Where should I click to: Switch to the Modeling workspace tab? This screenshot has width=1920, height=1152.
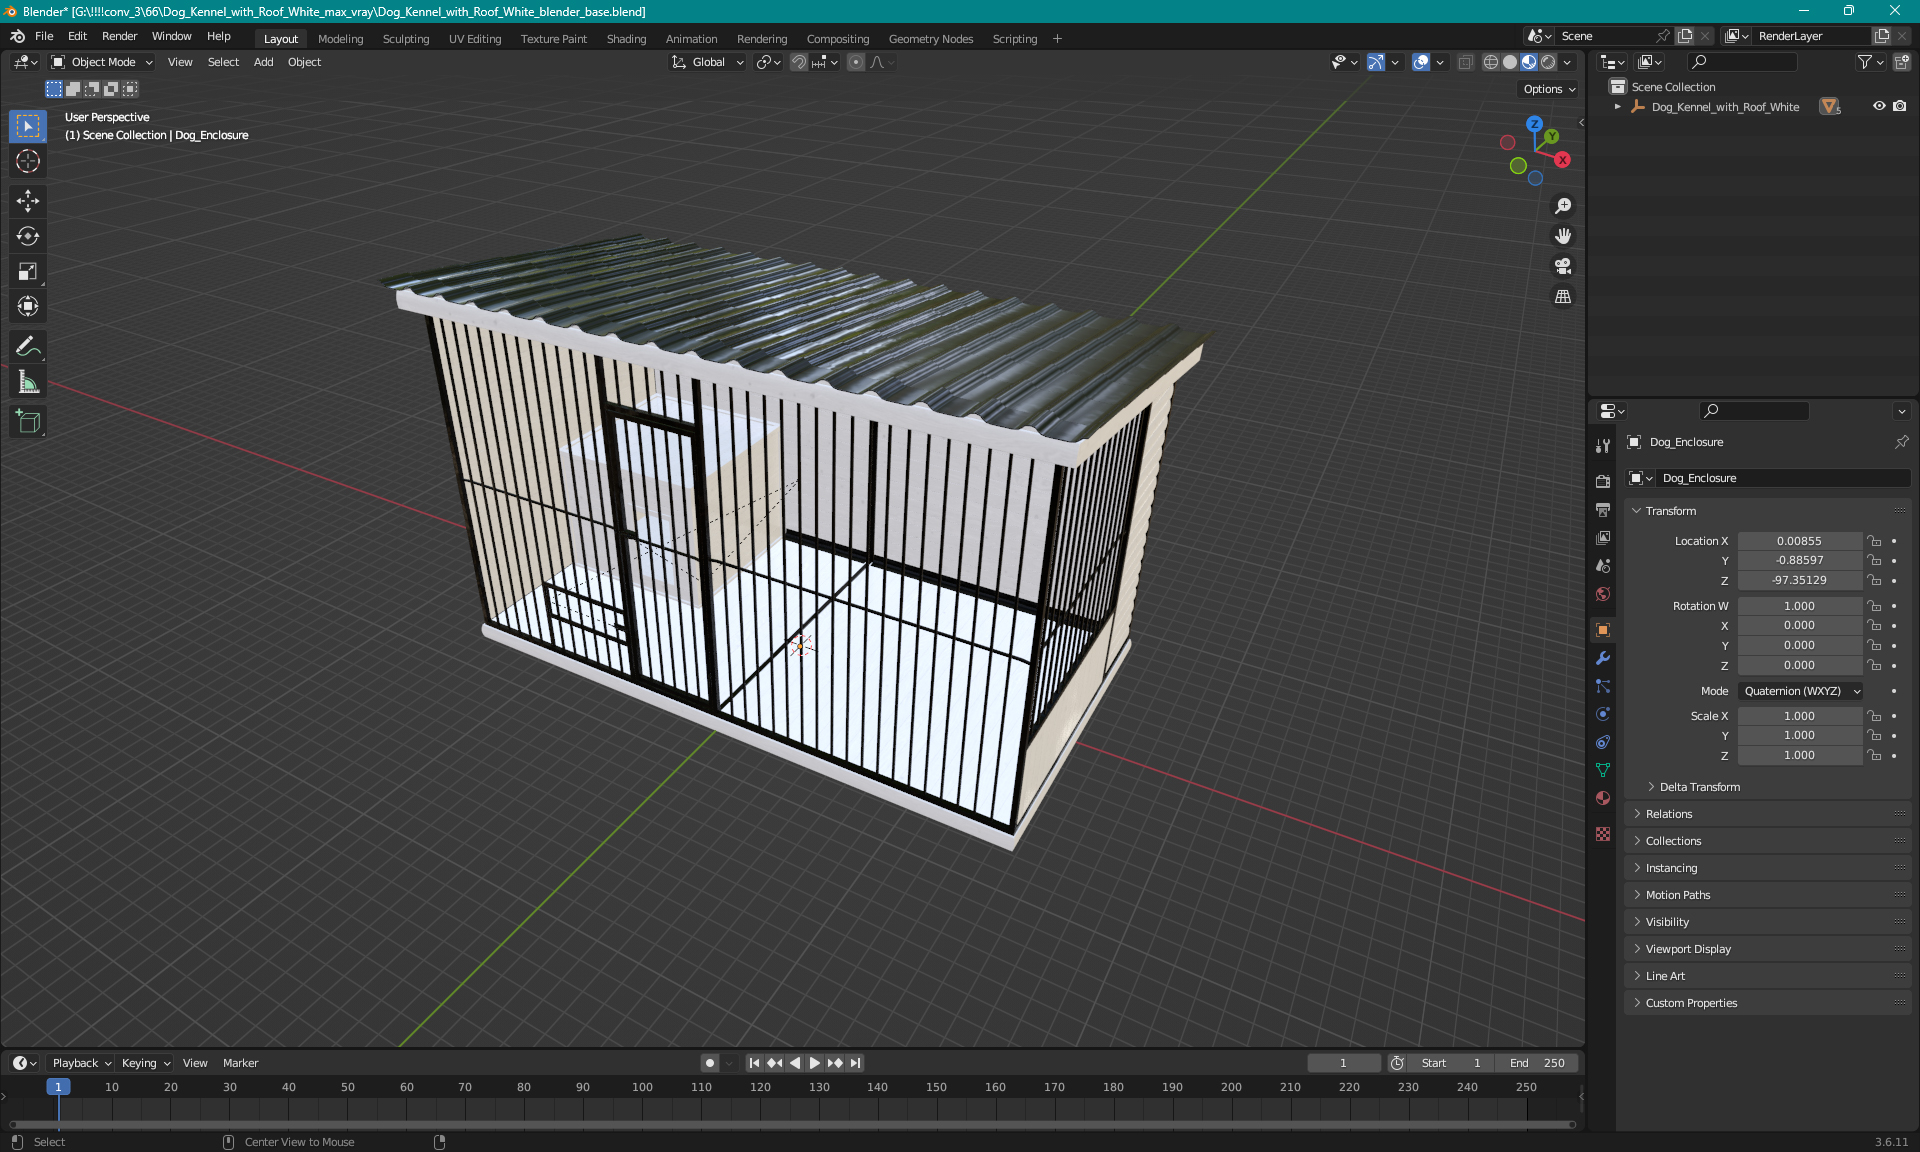[x=340, y=39]
